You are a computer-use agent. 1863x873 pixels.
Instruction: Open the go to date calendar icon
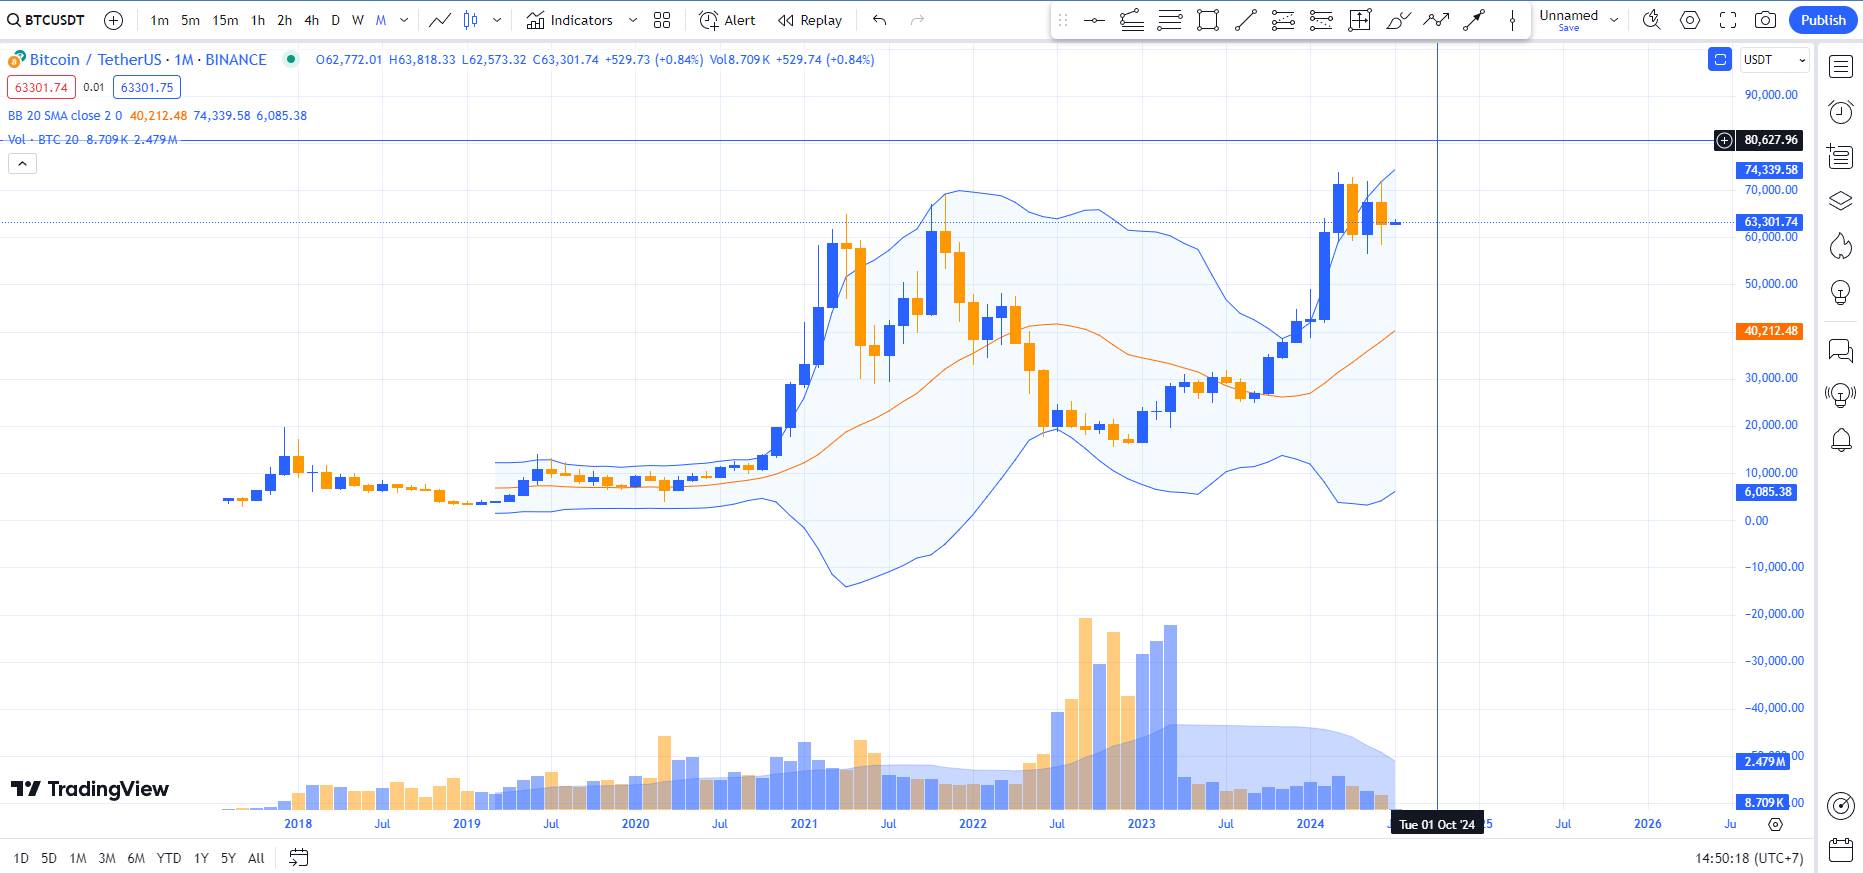tap(298, 858)
